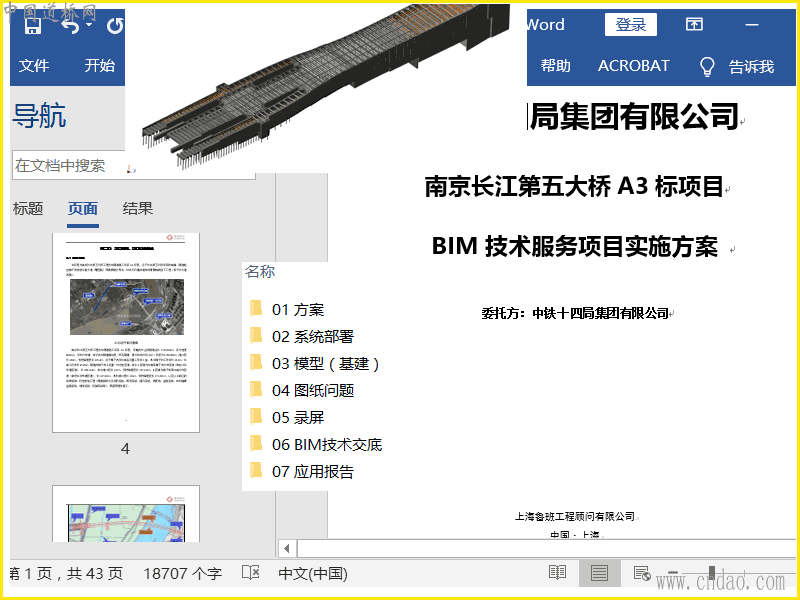Open the 05 录屏 folder
The image size is (800, 600).
[287, 418]
